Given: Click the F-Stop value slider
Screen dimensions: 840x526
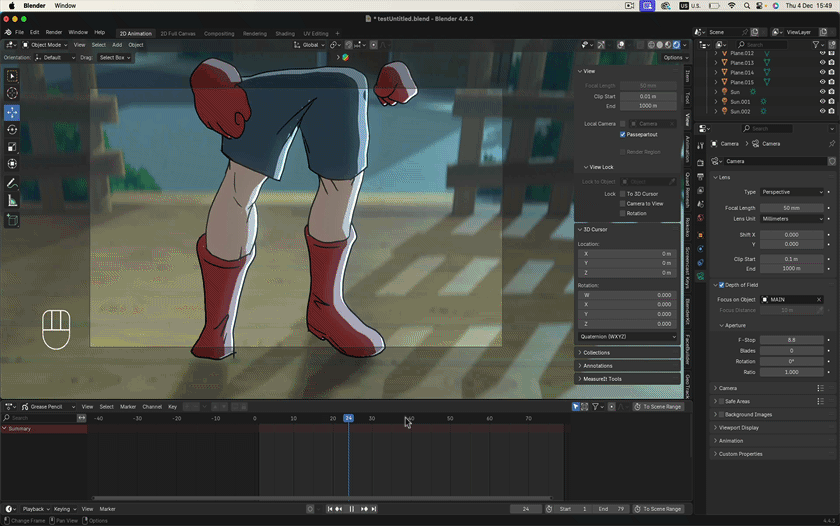Looking at the screenshot, I should tap(792, 340).
